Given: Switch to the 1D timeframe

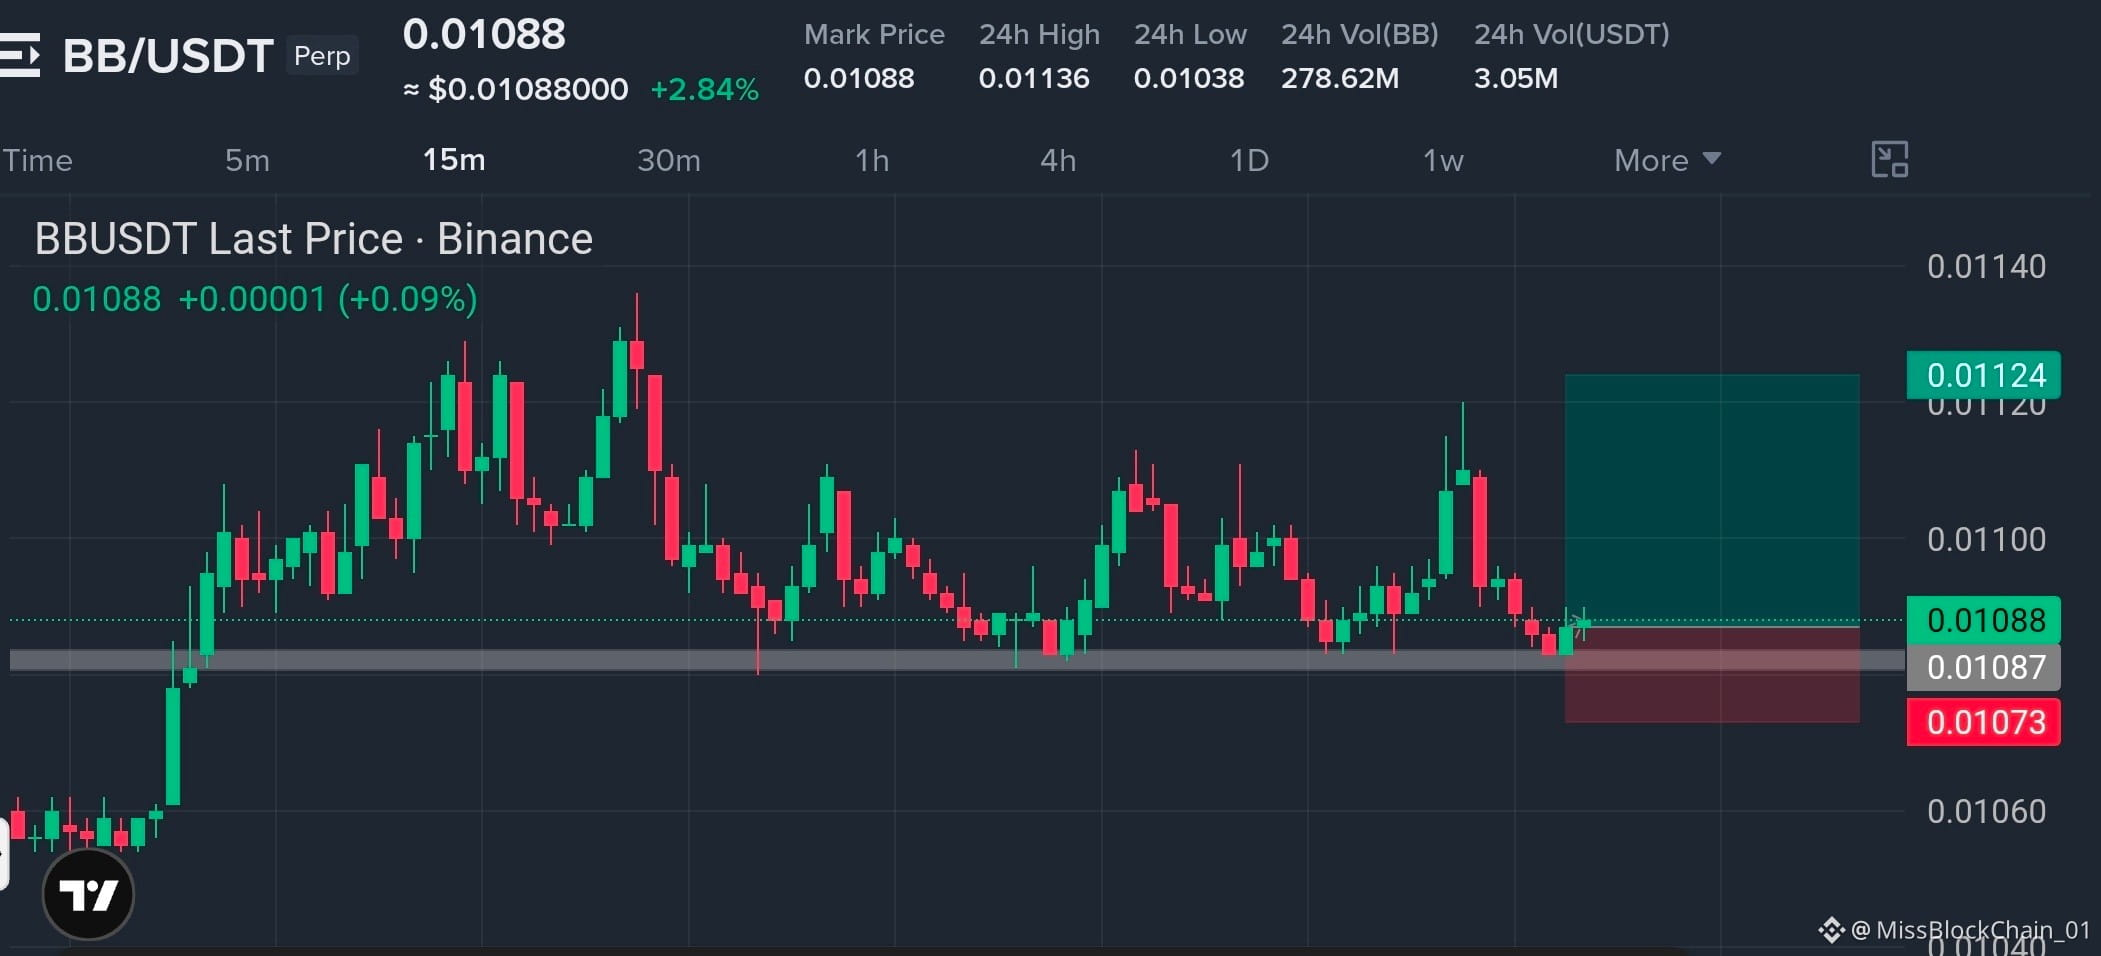Looking at the screenshot, I should click(1249, 160).
